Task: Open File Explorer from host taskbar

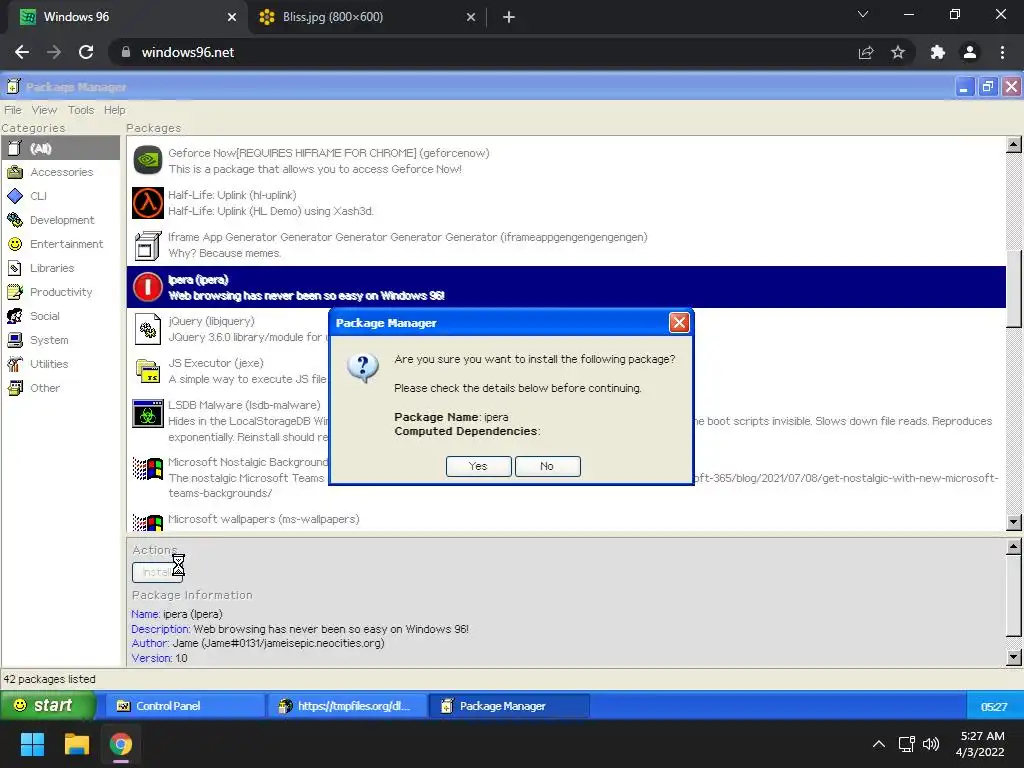Action: 76,744
